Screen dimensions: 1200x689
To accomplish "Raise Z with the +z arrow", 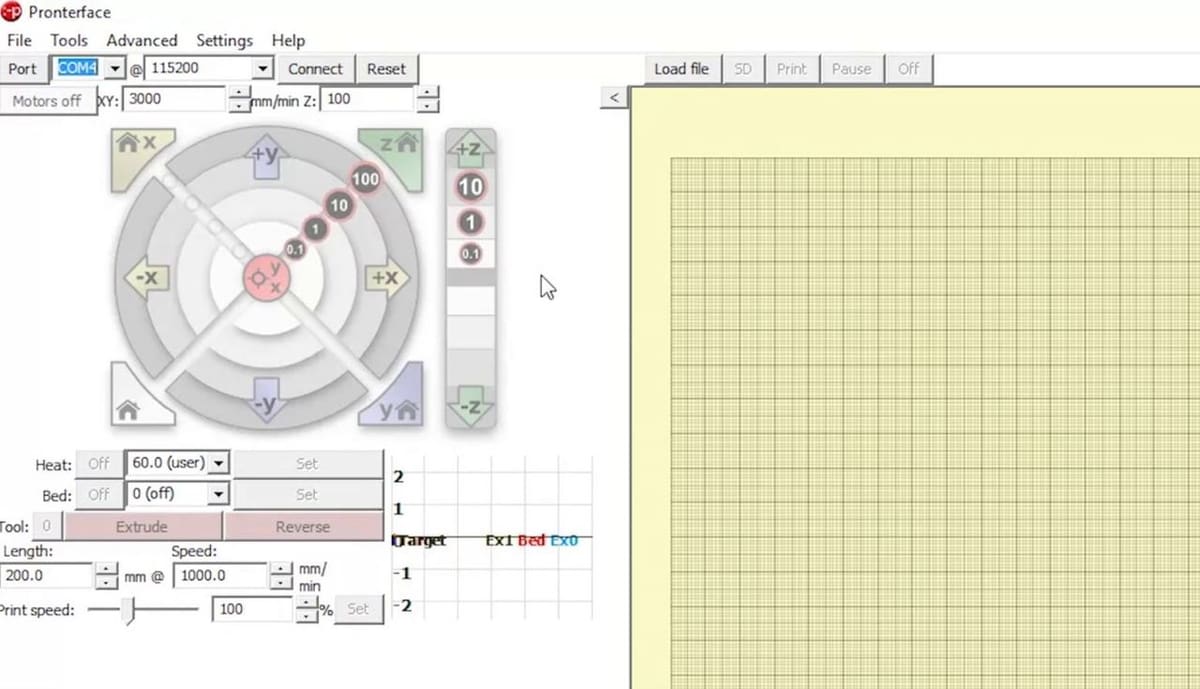I will (x=470, y=150).
